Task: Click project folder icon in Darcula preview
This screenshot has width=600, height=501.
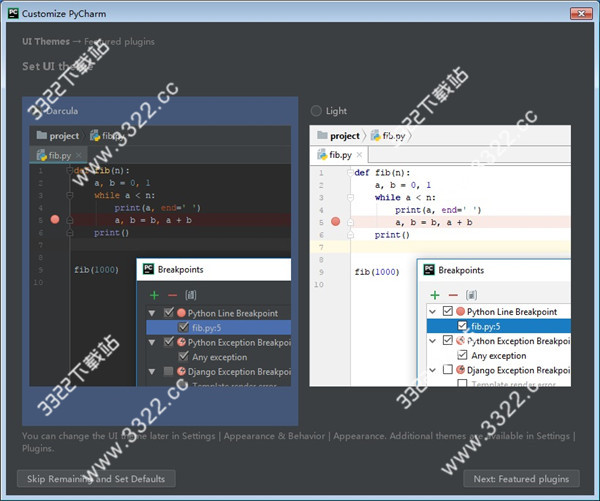Action: pyautogui.click(x=41, y=135)
